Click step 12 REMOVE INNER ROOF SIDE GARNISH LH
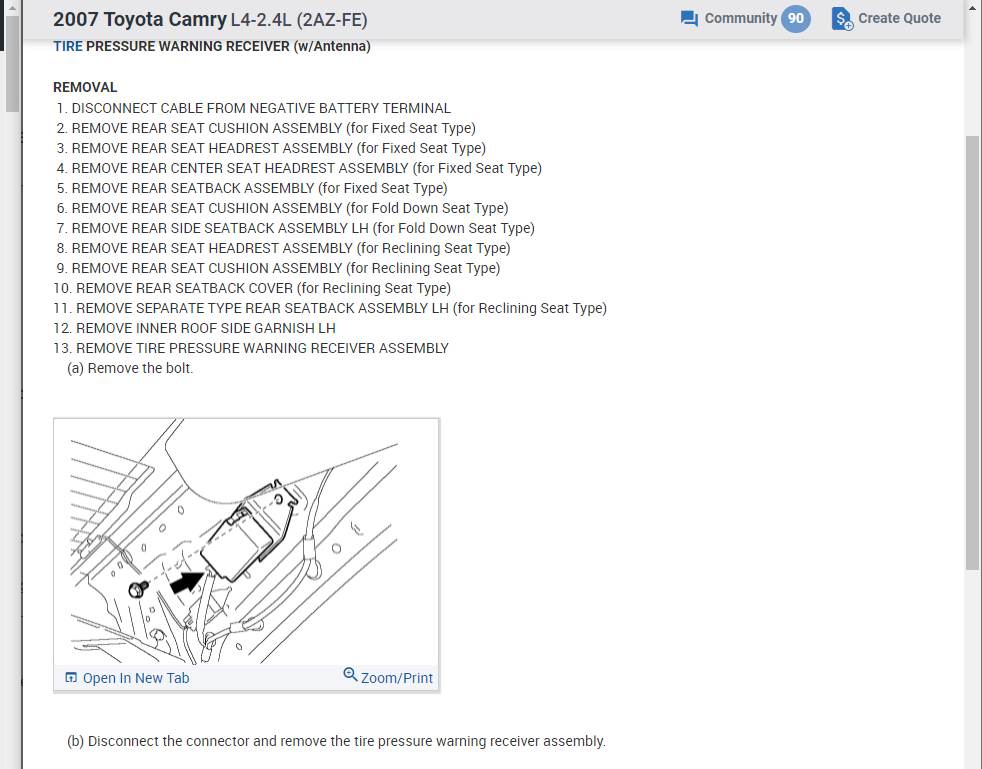The height and width of the screenshot is (769, 982). [x=194, y=329]
